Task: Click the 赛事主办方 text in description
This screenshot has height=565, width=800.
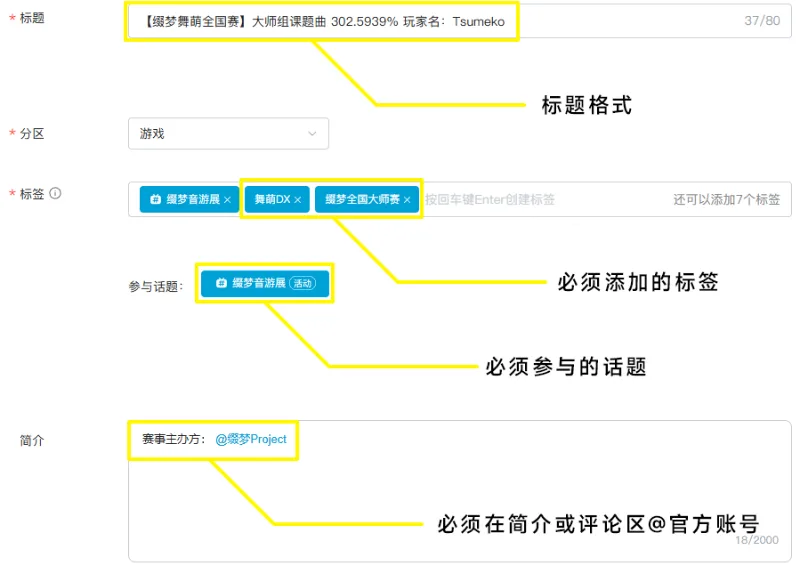Action: click(x=173, y=439)
